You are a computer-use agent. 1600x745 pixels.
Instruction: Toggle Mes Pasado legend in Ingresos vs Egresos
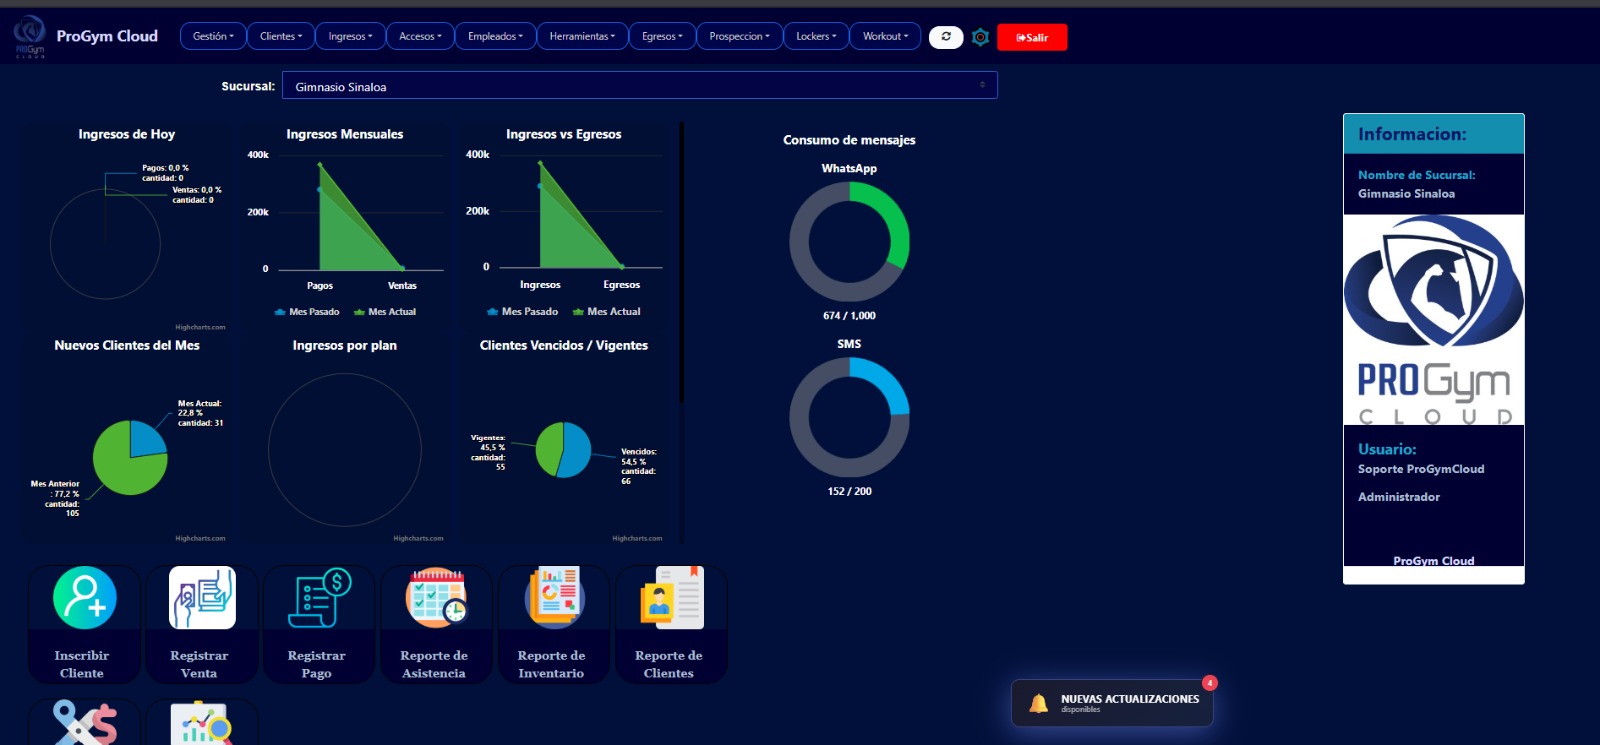click(522, 312)
